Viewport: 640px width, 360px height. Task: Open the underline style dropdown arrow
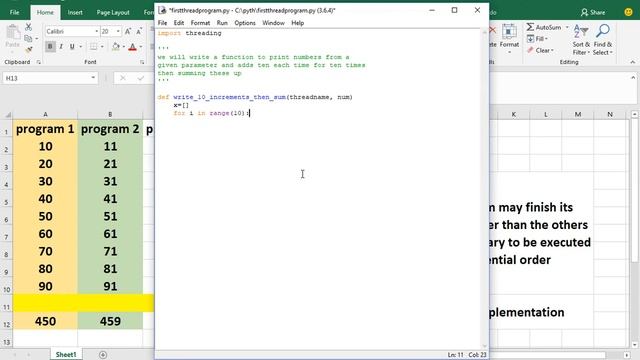click(x=80, y=47)
